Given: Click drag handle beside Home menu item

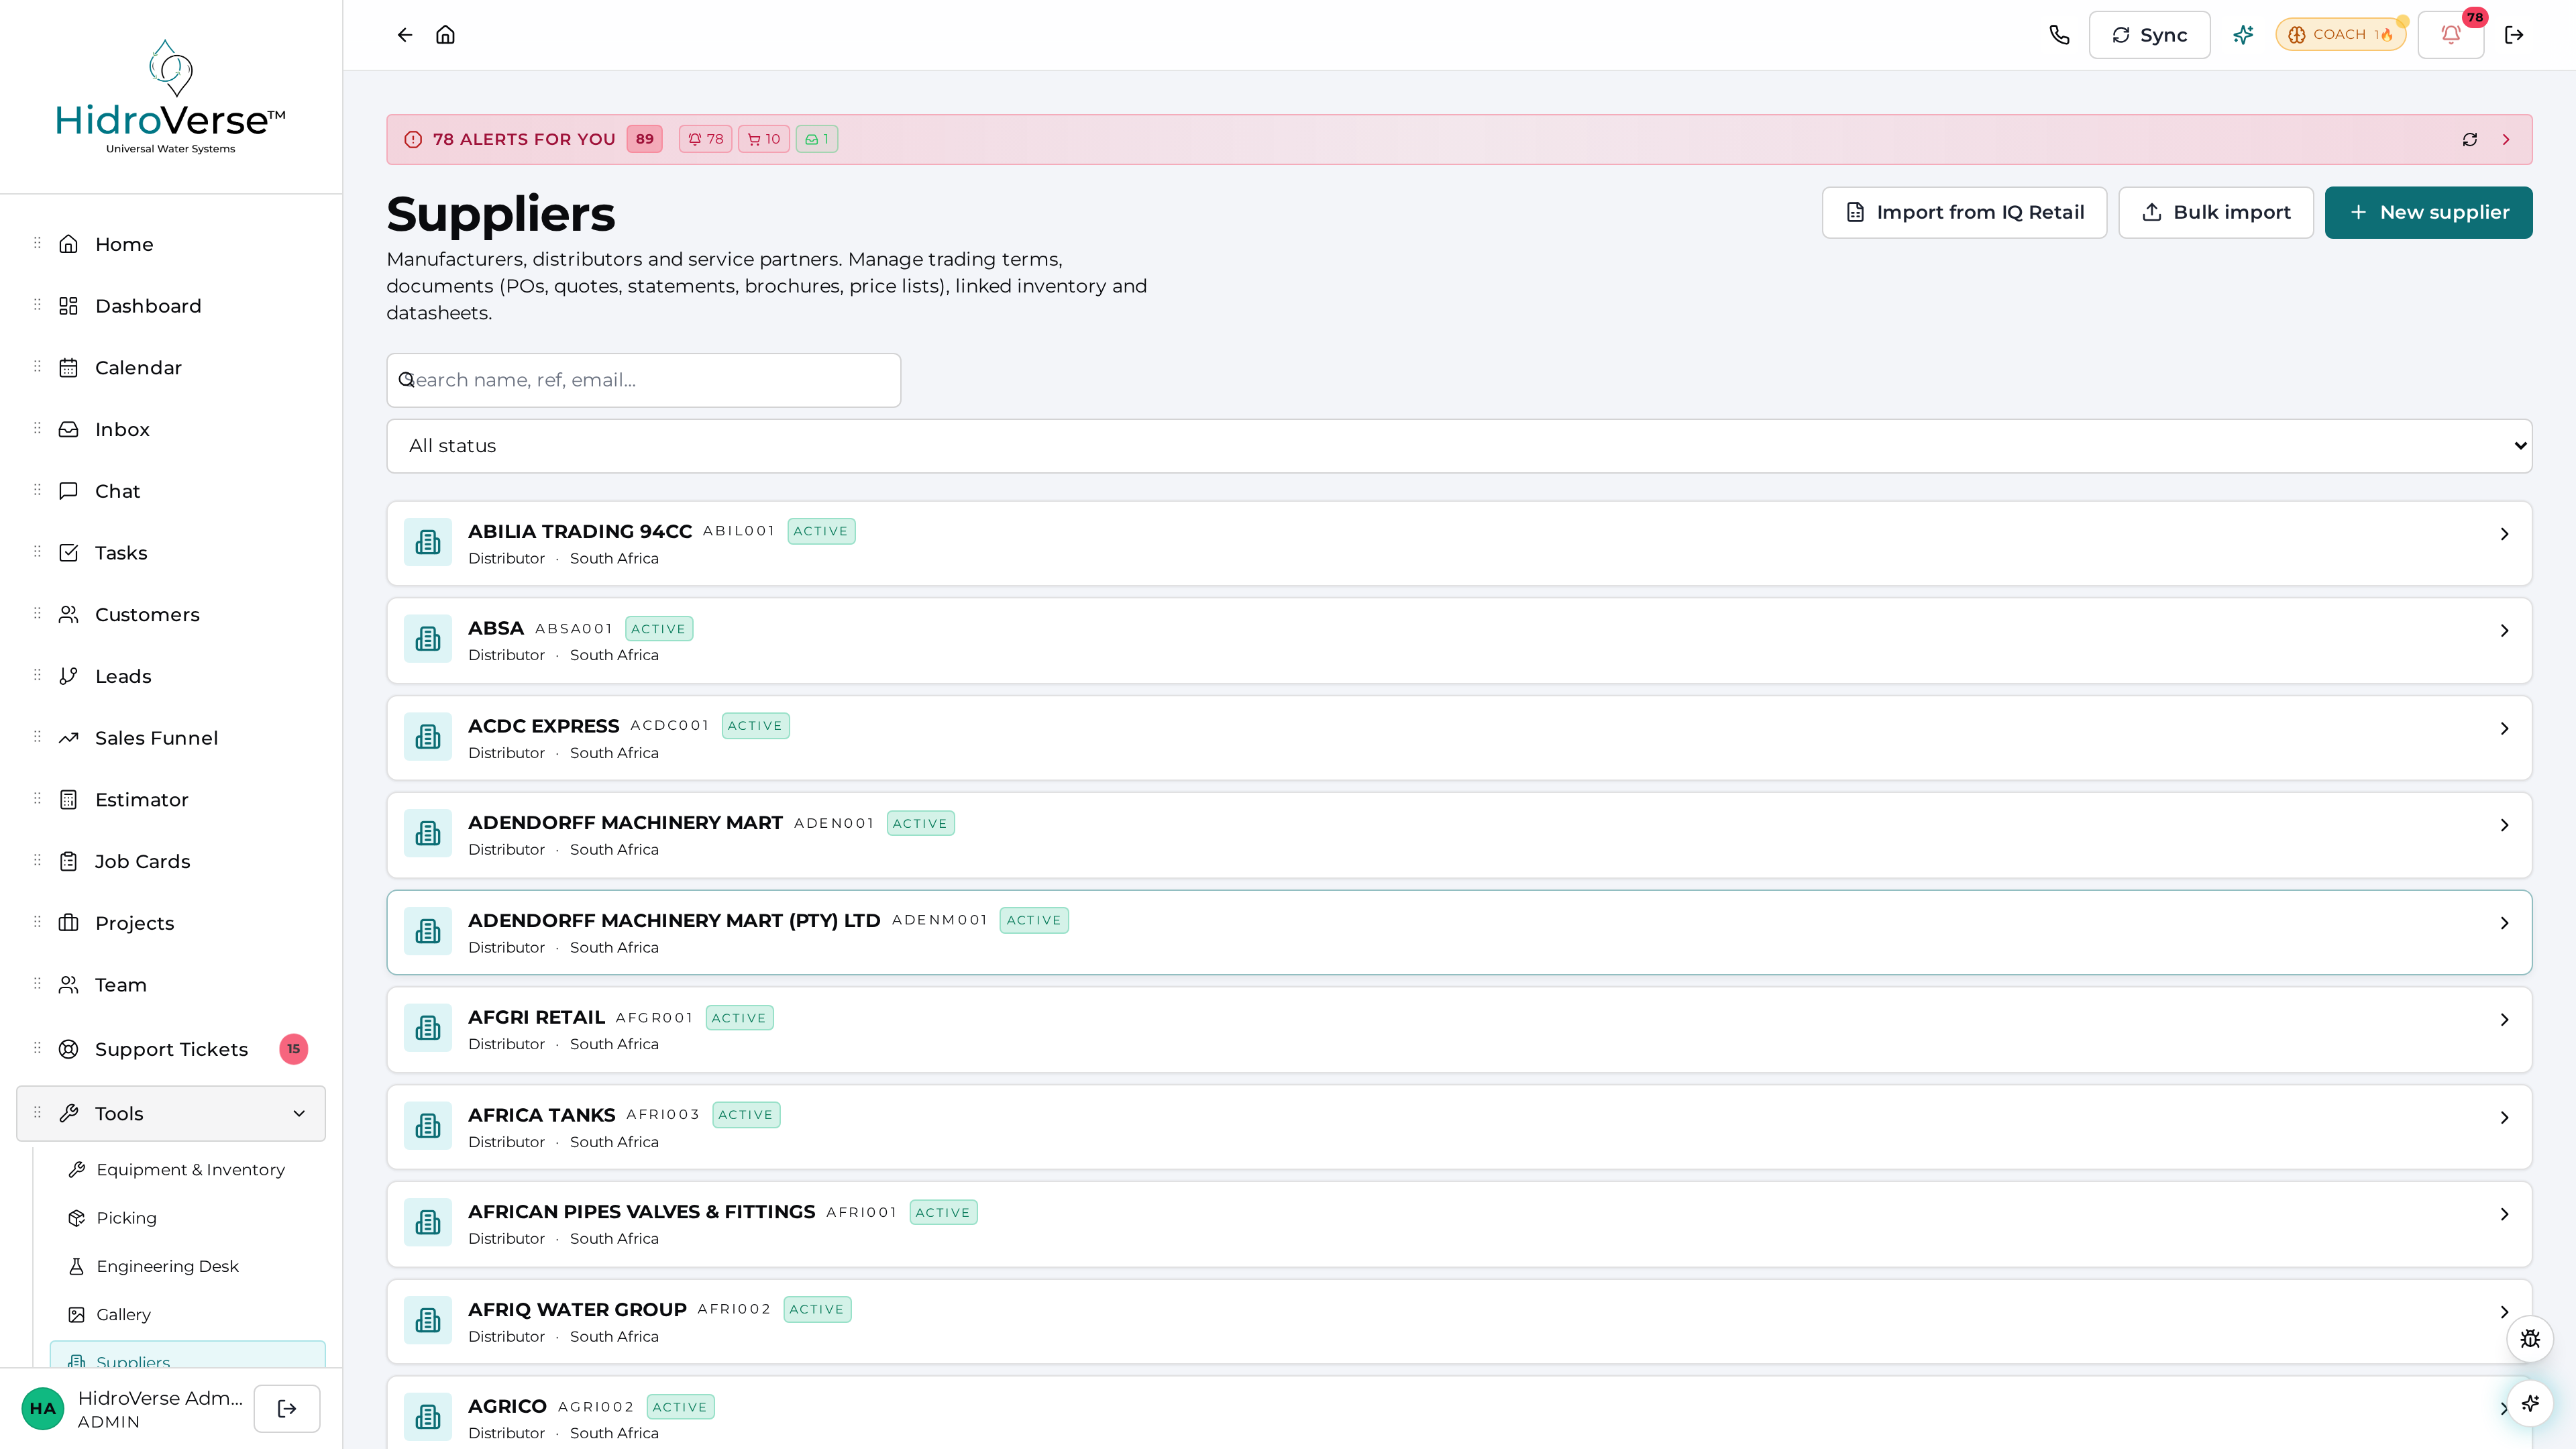Looking at the screenshot, I should (x=37, y=243).
